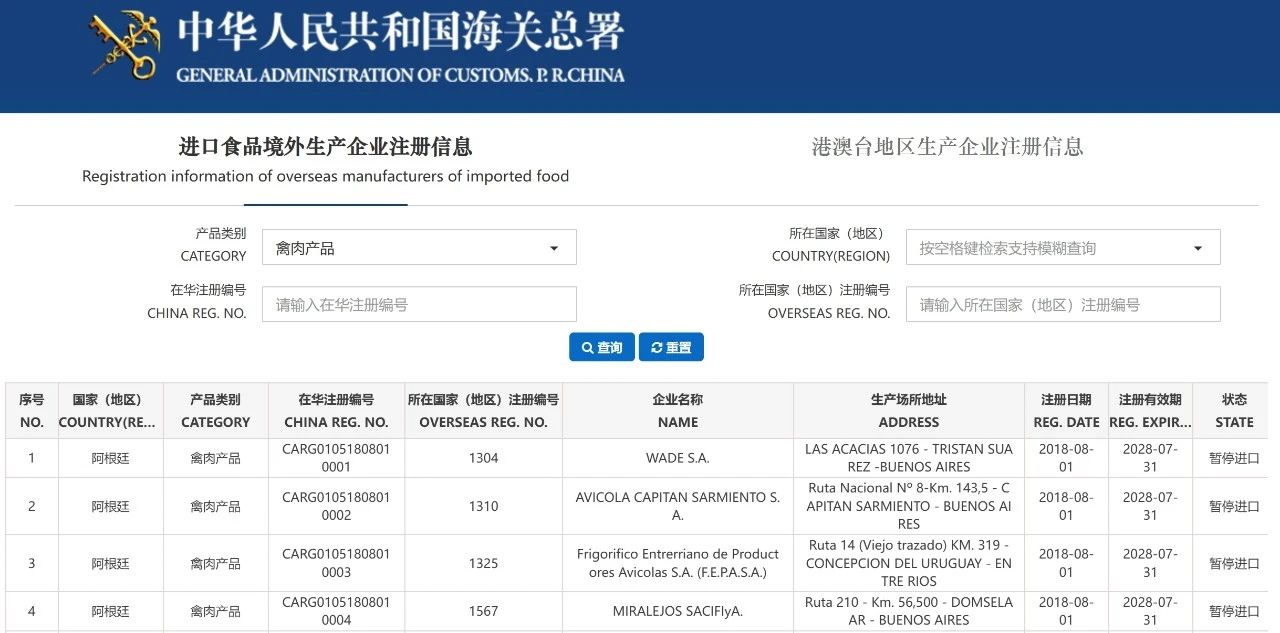The width and height of the screenshot is (1280, 633).
Task: Click the OVERSEAS REG. NO. input field
Action: [1062, 305]
